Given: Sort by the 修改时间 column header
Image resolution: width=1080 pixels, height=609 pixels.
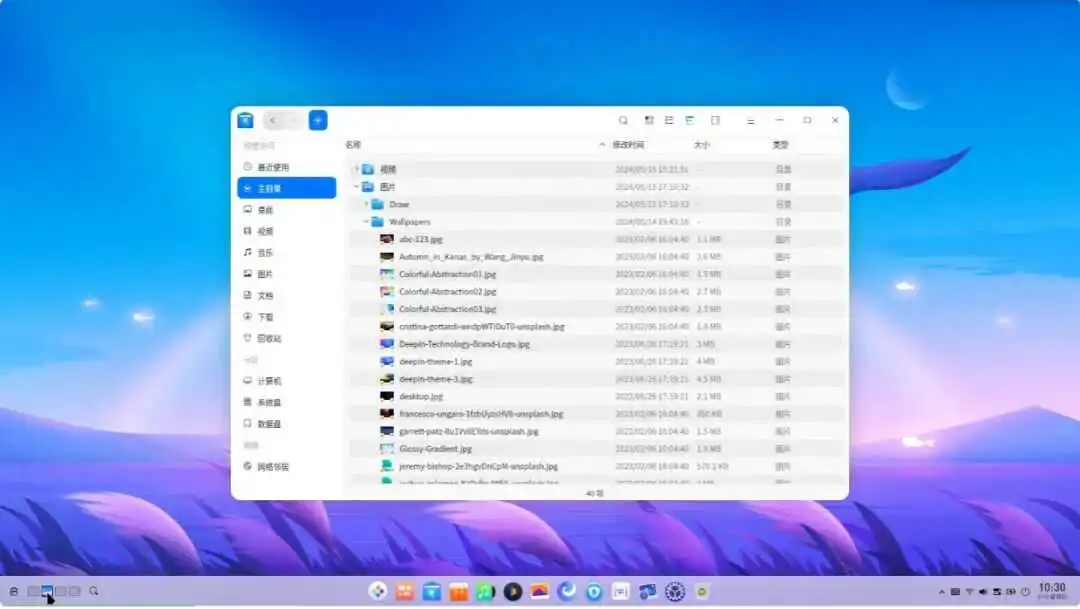Looking at the screenshot, I should [629, 145].
